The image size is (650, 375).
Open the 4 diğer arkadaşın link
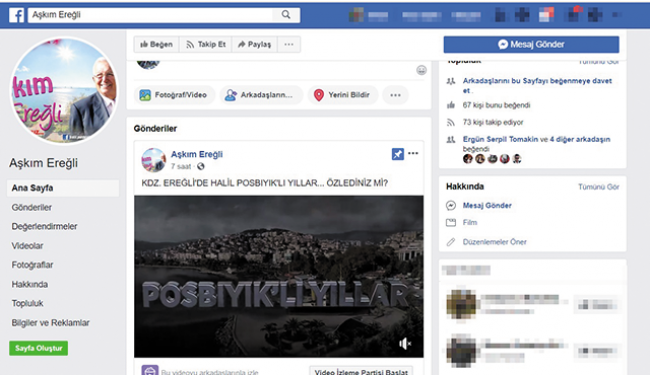click(x=580, y=139)
